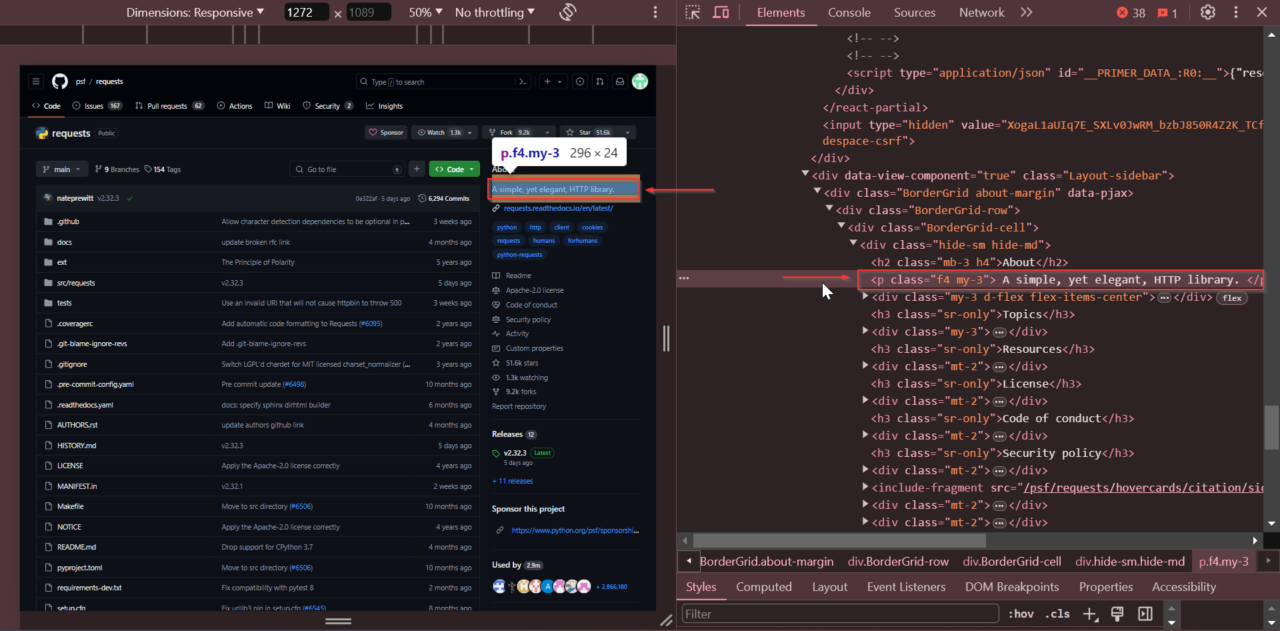
Task: Open the repository Insights tab
Action: click(x=385, y=106)
